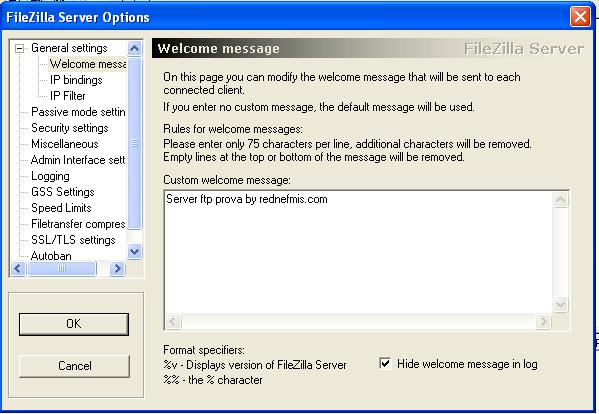This screenshot has width=599, height=414.
Task: Select Speed Limits entry
Action: pyautogui.click(x=61, y=208)
